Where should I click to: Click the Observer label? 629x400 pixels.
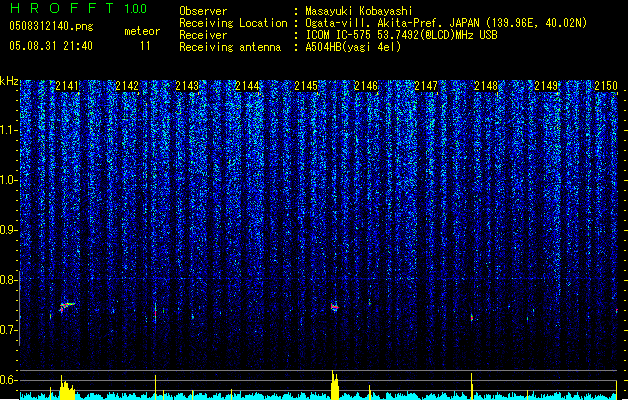pyautogui.click(x=203, y=11)
